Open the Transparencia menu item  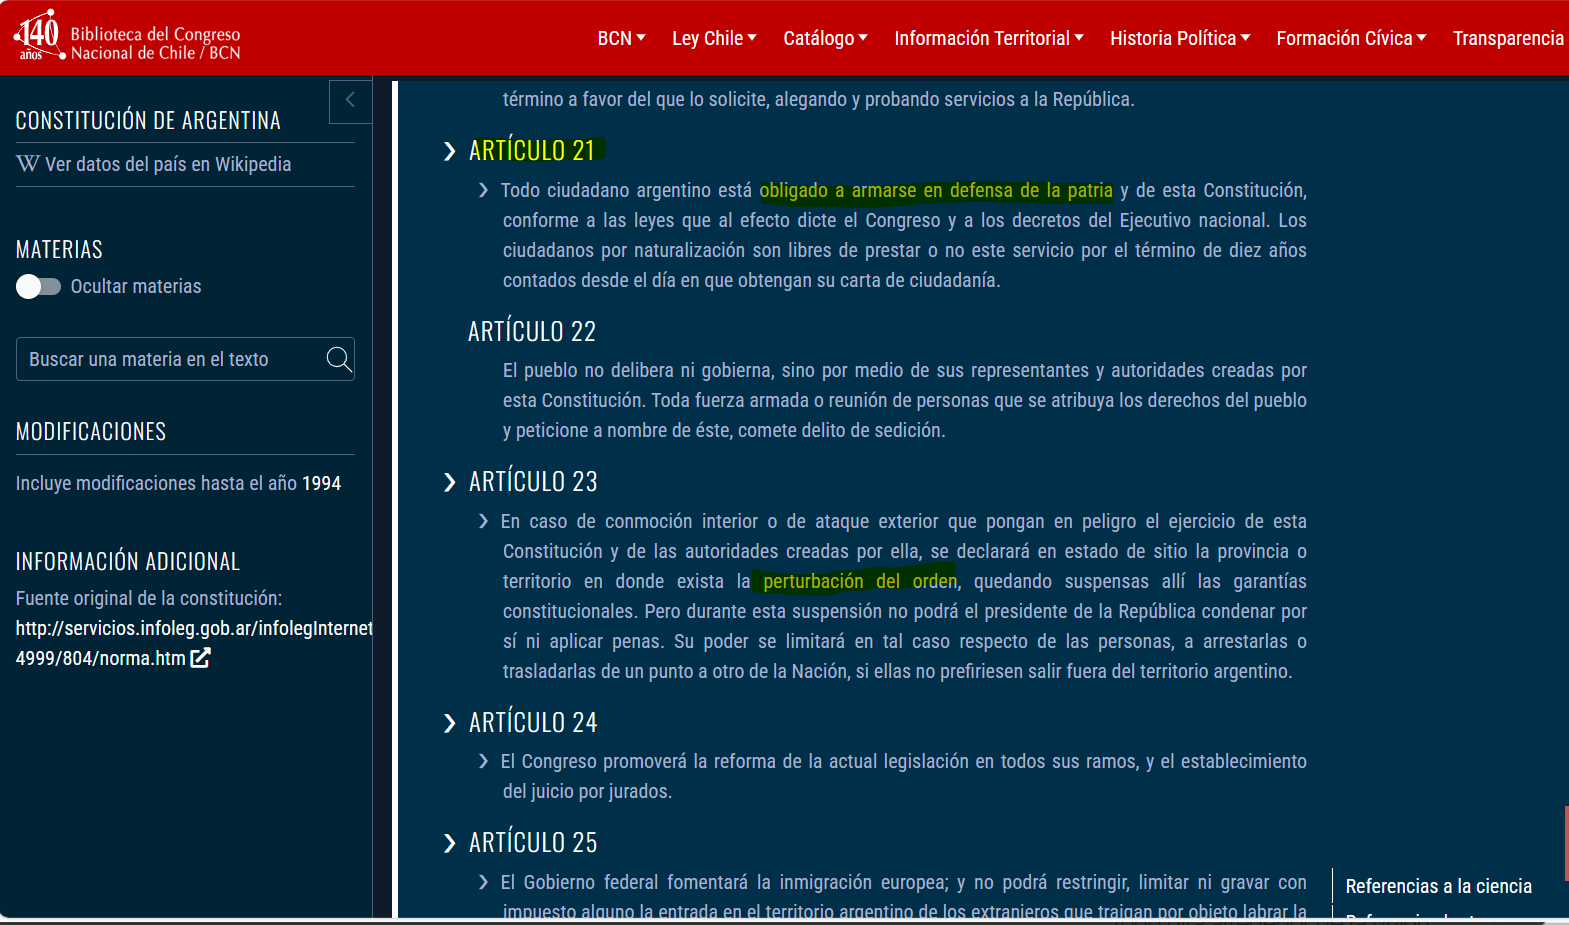(1508, 38)
